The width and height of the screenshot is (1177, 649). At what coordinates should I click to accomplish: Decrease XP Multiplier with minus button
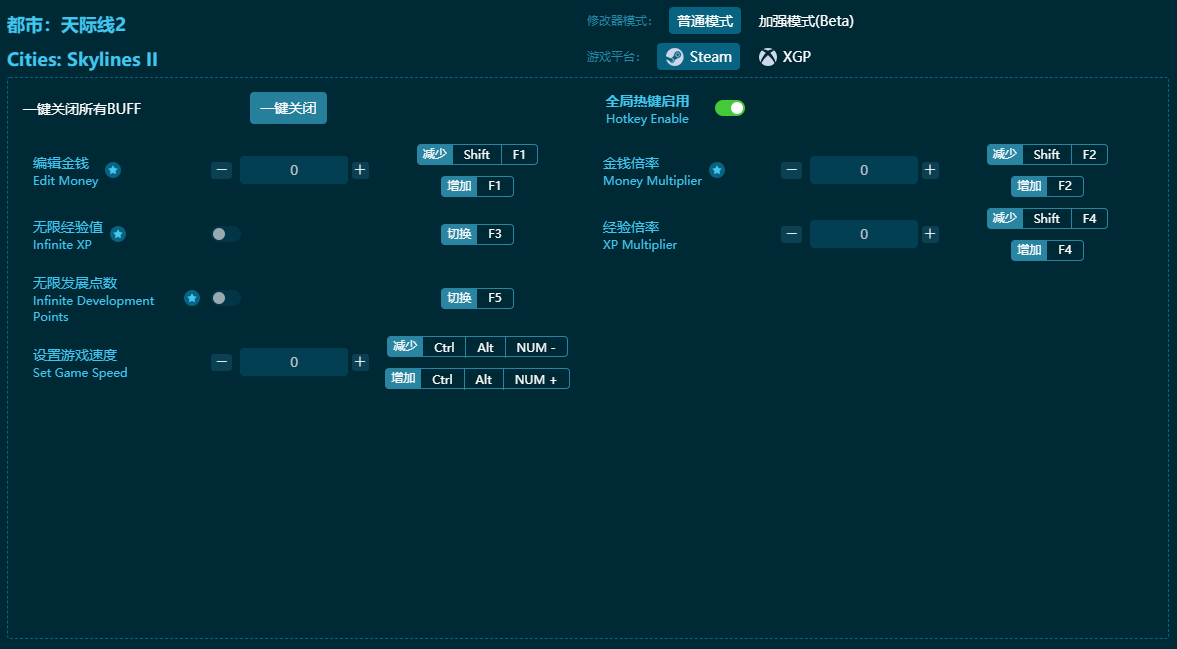(792, 234)
